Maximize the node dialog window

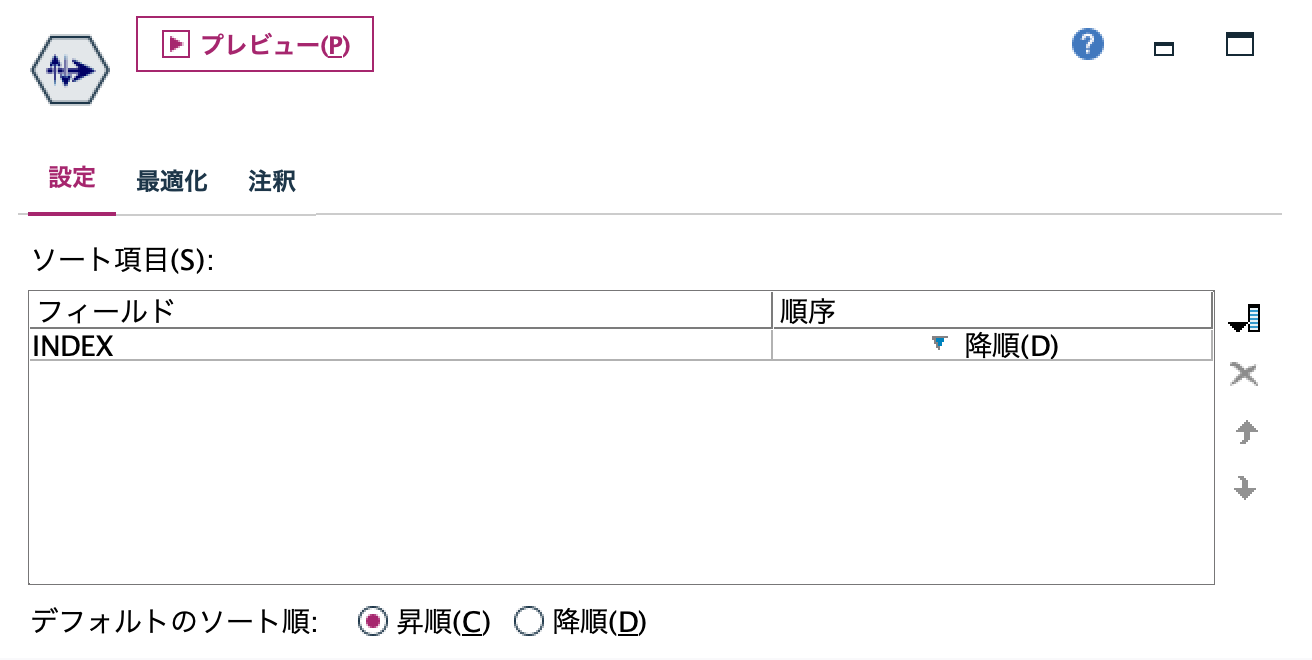coord(1239,44)
